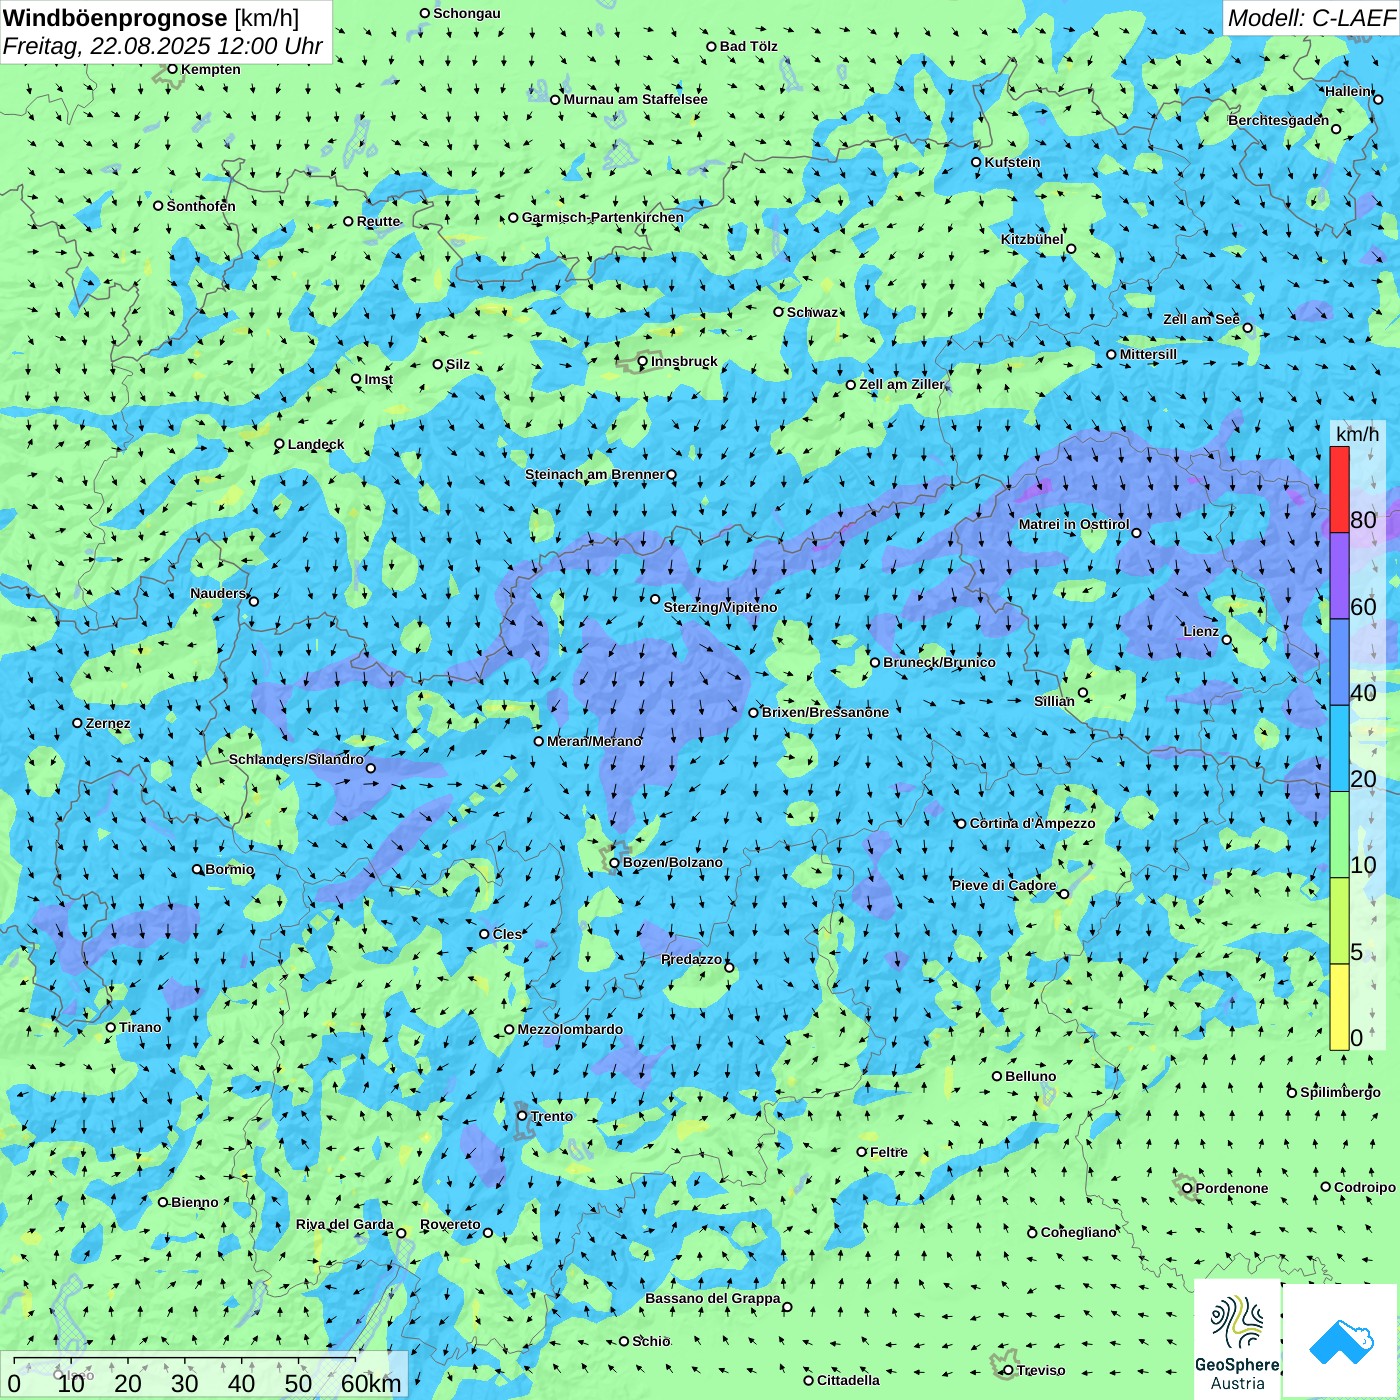Click the red legend color above 80
This screenshot has height=1400, width=1400.
click(1339, 490)
